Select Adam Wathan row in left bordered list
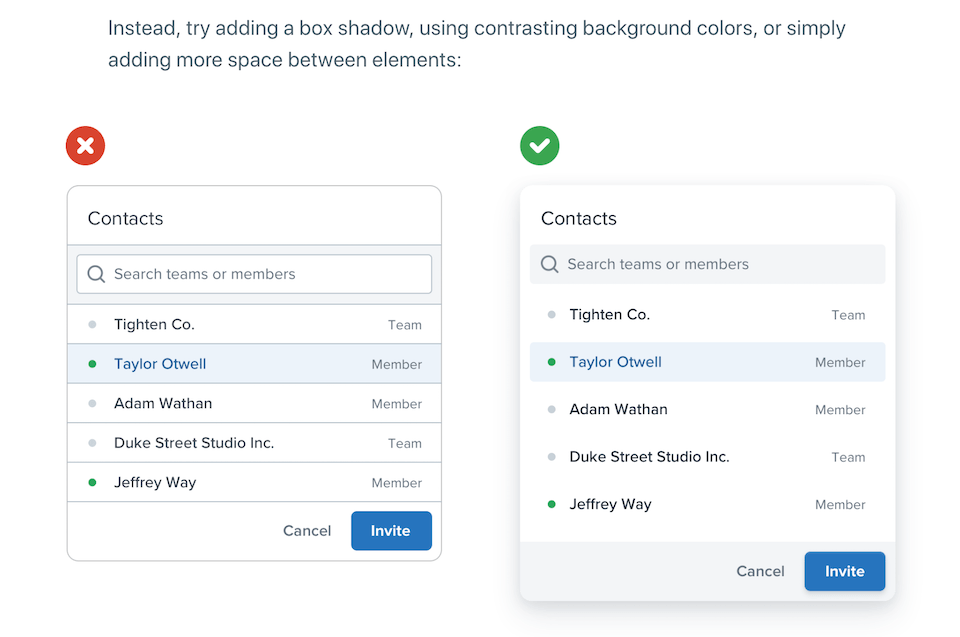The height and width of the screenshot is (637, 960). [x=254, y=404]
